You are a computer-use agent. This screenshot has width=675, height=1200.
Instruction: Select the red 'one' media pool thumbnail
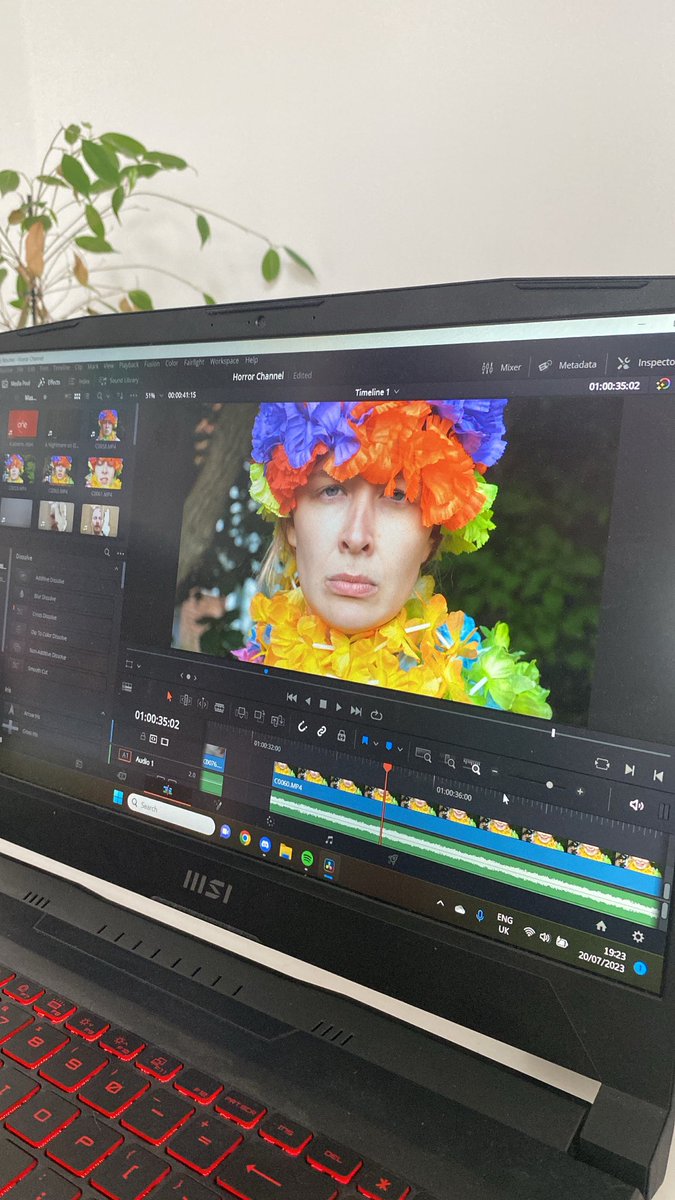point(23,424)
